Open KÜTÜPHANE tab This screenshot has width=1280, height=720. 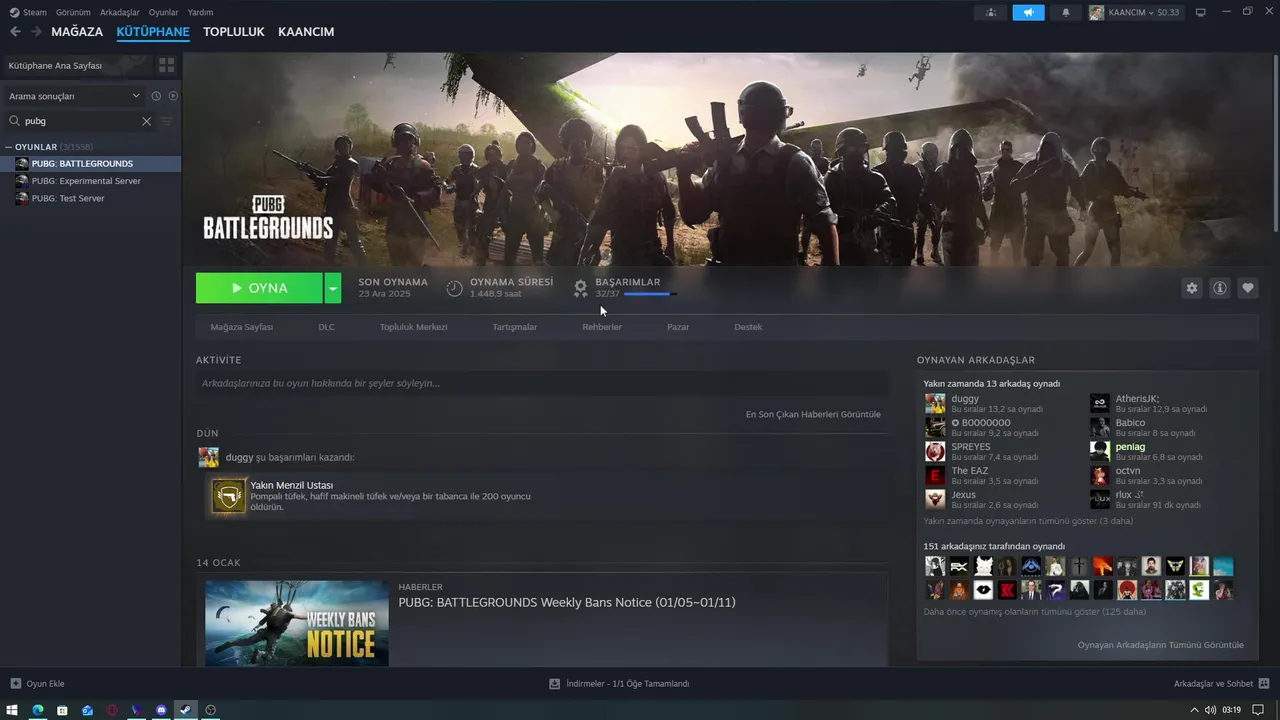153,32
